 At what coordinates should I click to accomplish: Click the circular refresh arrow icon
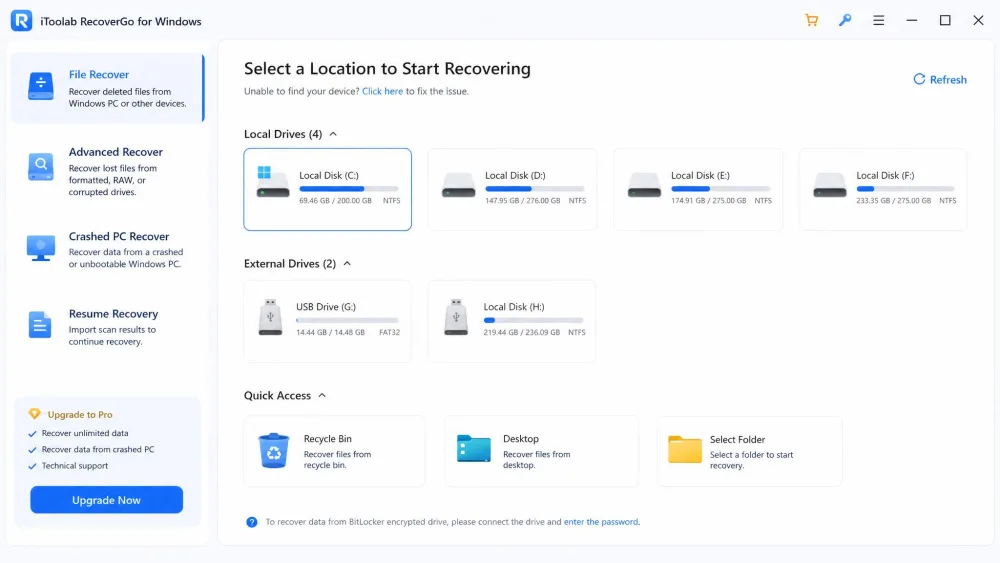coord(919,79)
